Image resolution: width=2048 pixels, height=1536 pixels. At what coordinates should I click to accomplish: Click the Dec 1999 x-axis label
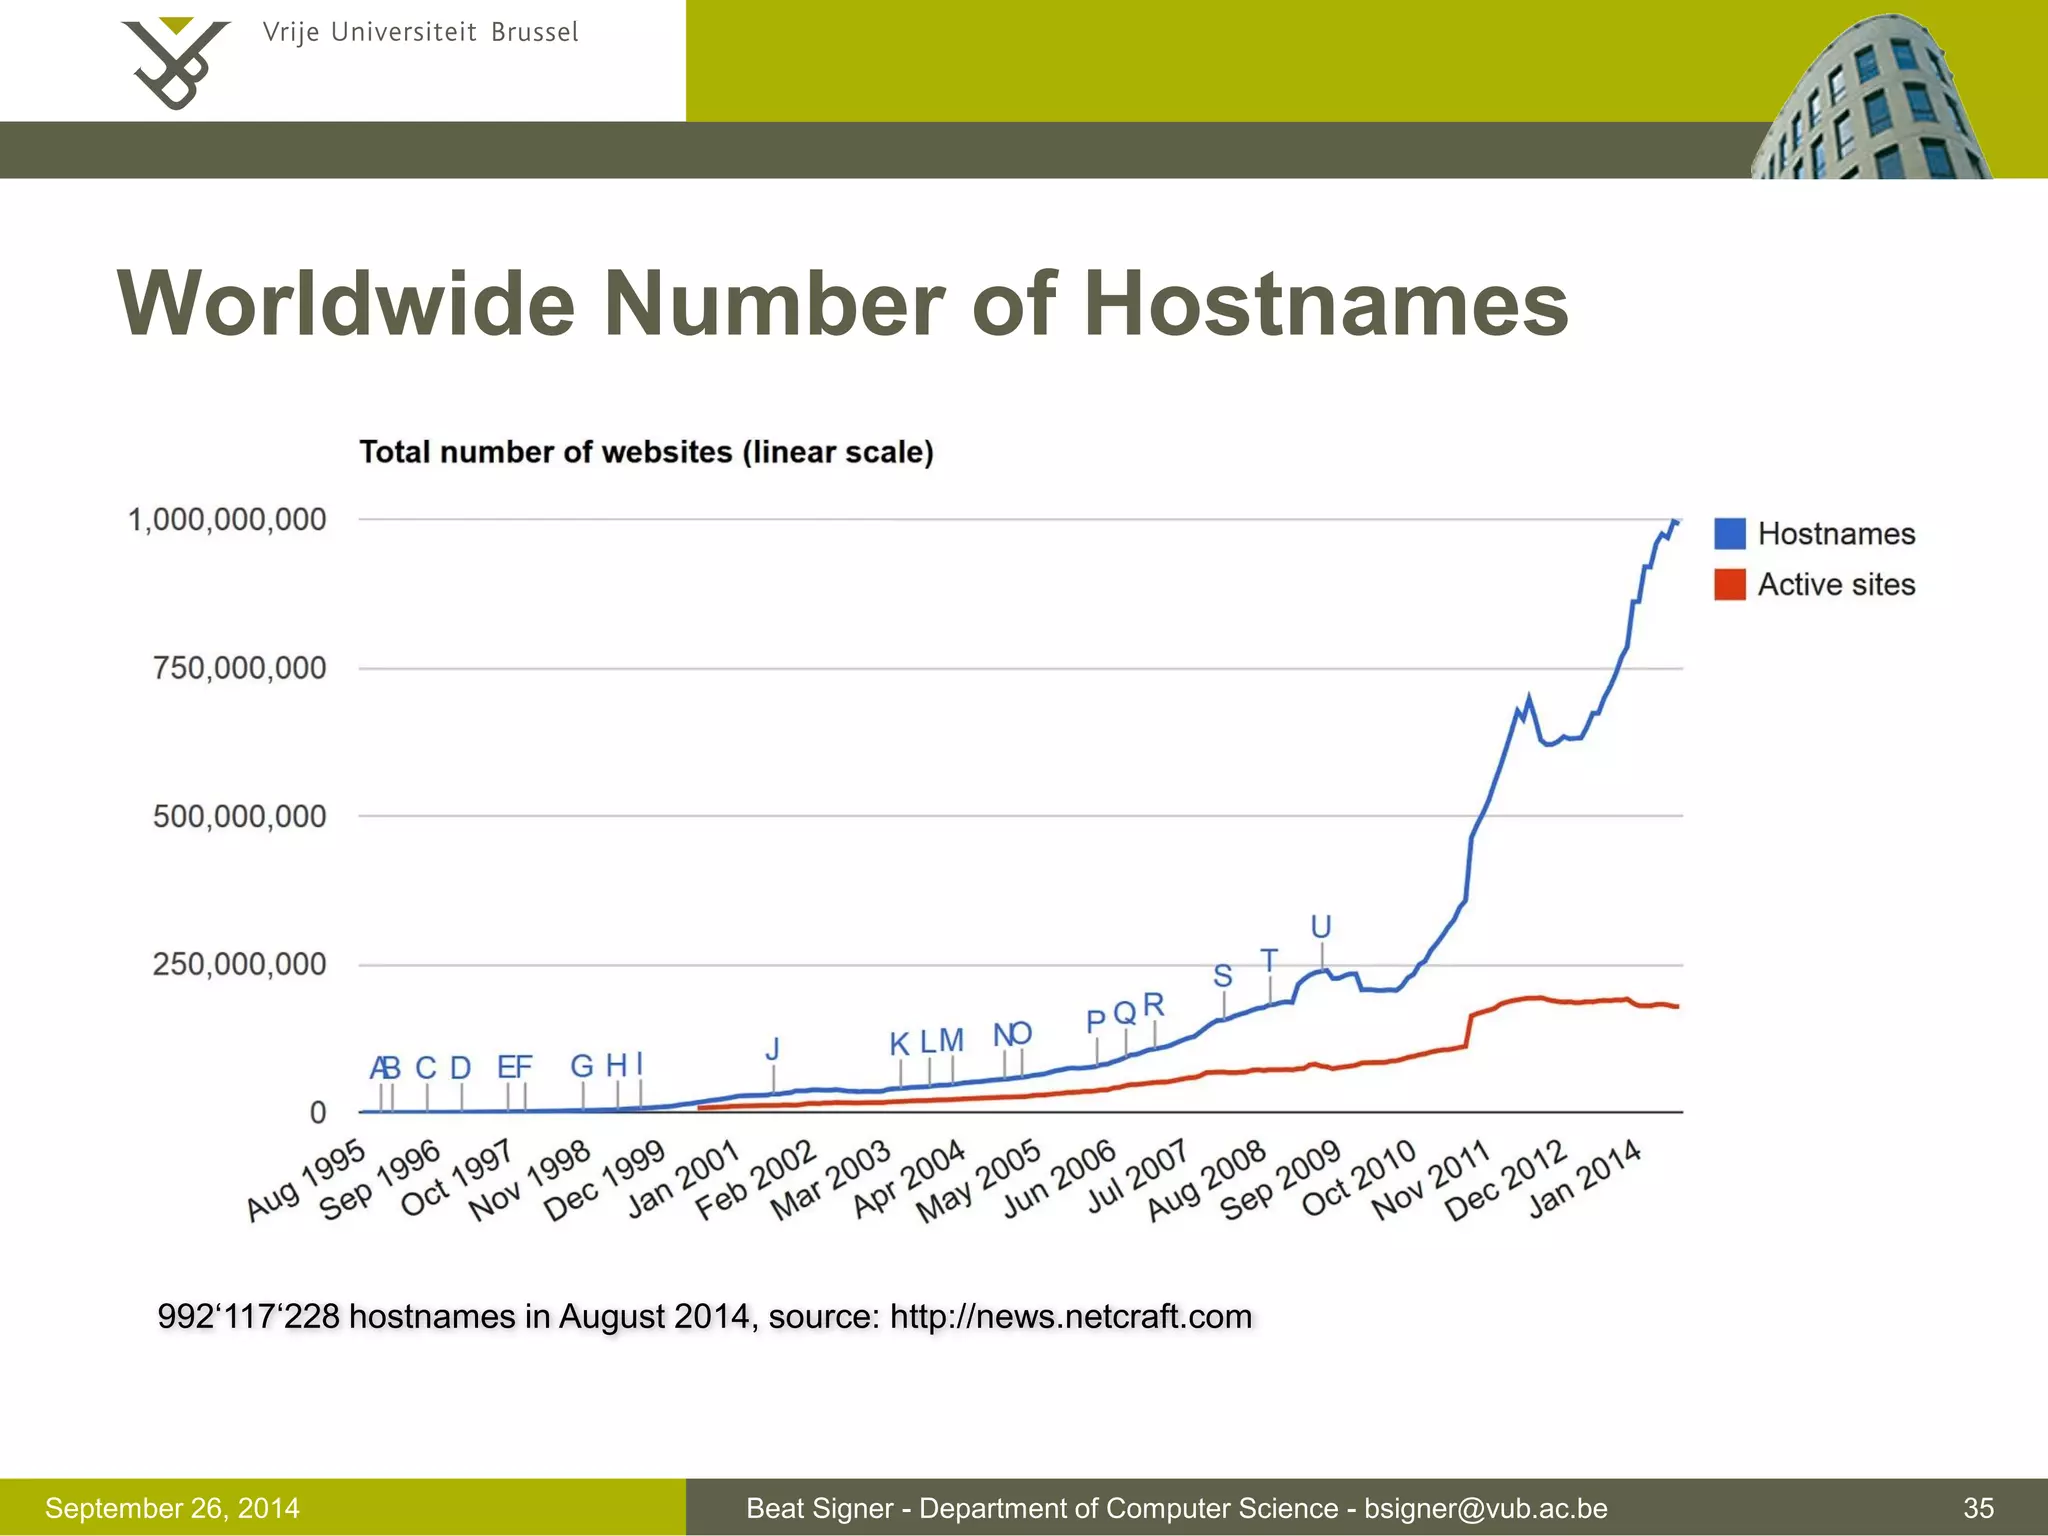pos(606,1181)
